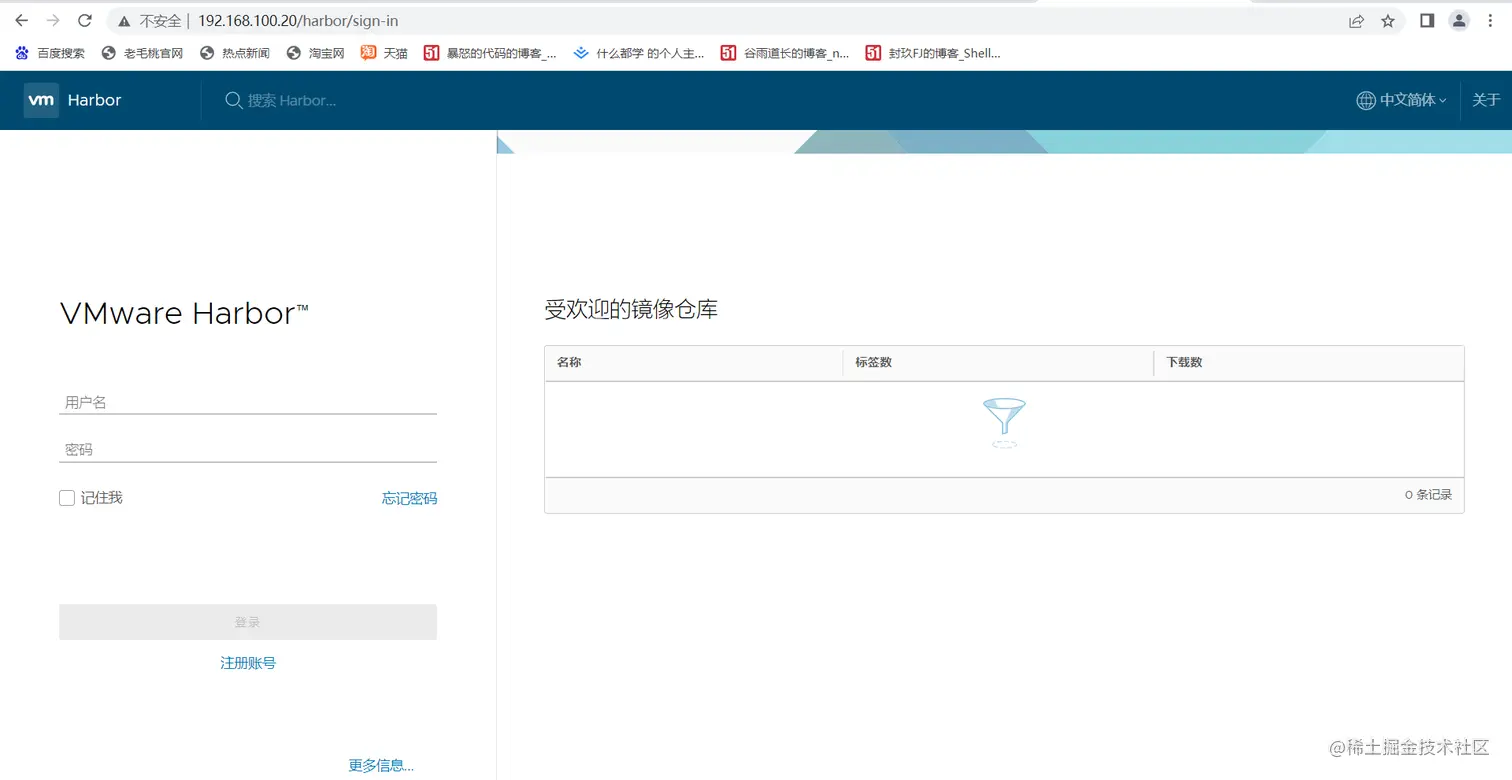Click the browser back arrow
This screenshot has width=1512, height=780.
21,20
